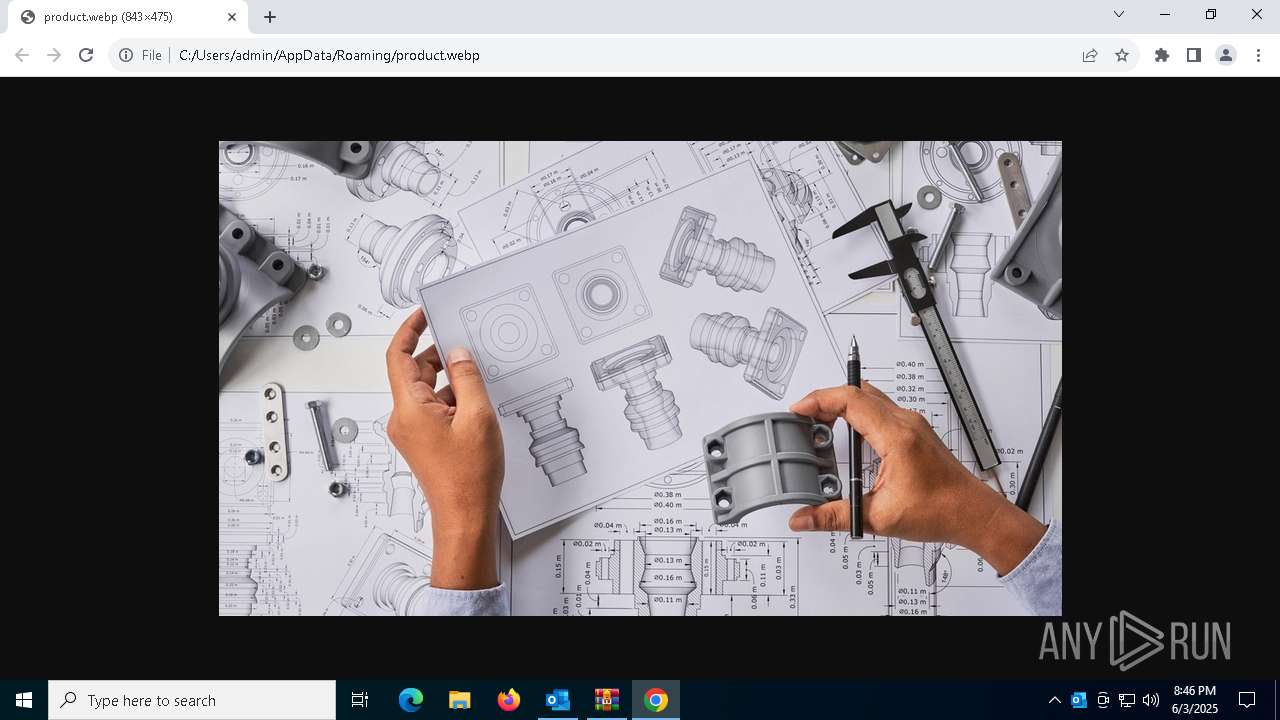Open the clock showing 8:46 PM
This screenshot has height=720, width=1280.
(1195, 700)
